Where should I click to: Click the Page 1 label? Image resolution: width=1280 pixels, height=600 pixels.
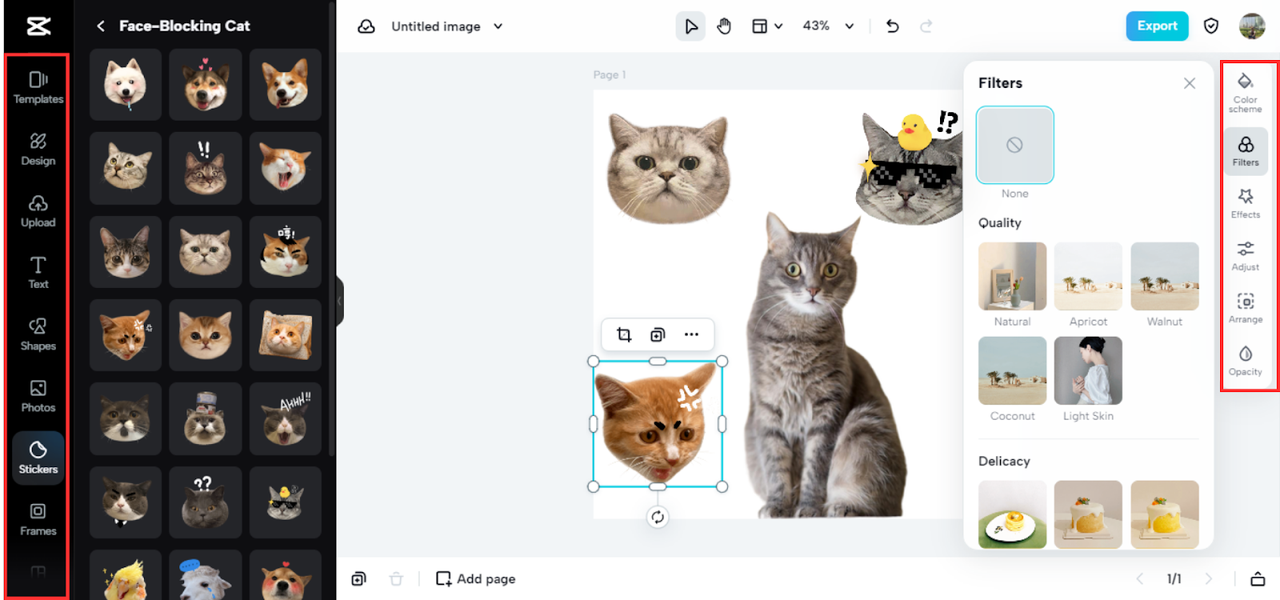point(609,75)
